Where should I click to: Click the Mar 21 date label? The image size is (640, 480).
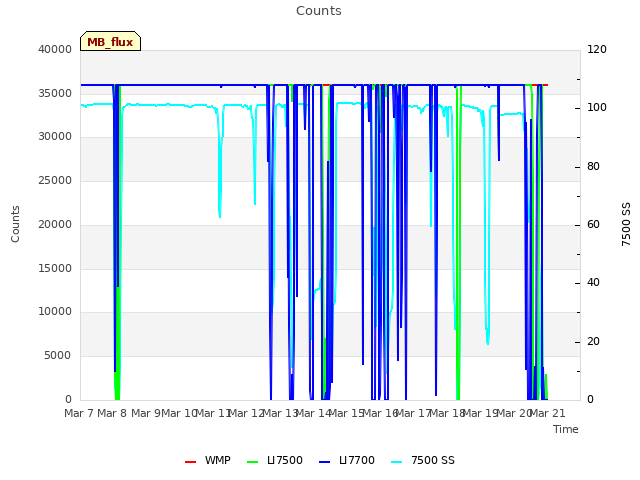tap(547, 413)
